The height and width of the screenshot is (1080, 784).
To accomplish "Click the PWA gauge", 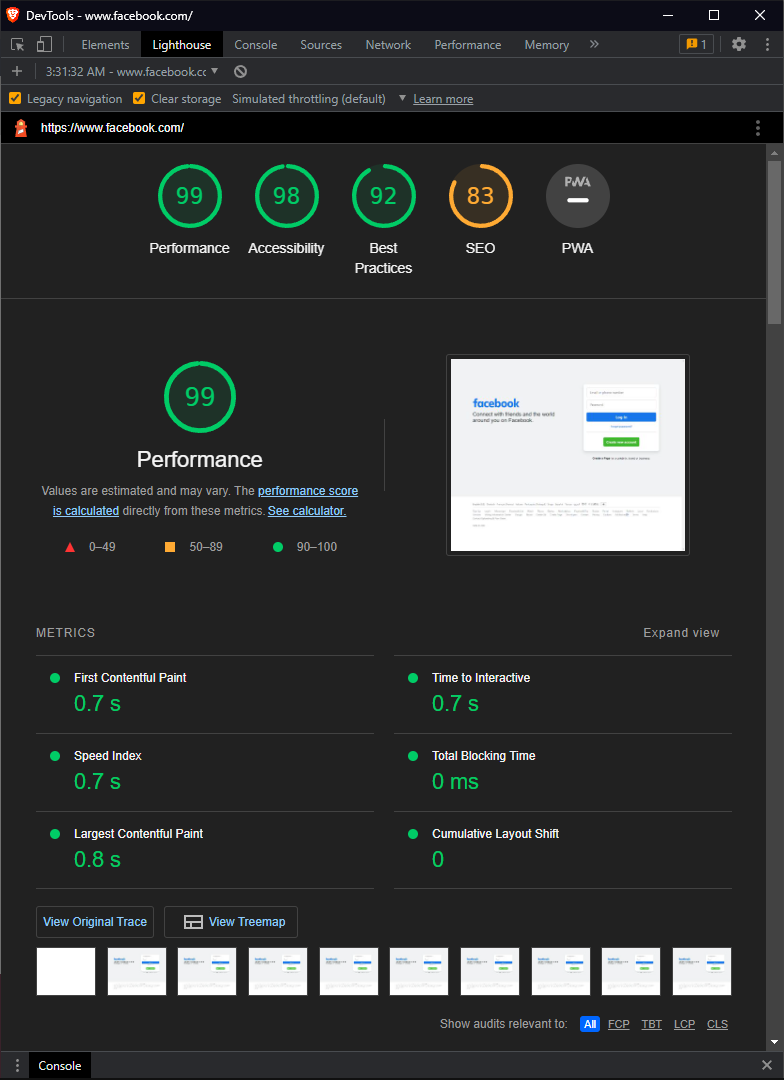I will (x=577, y=196).
